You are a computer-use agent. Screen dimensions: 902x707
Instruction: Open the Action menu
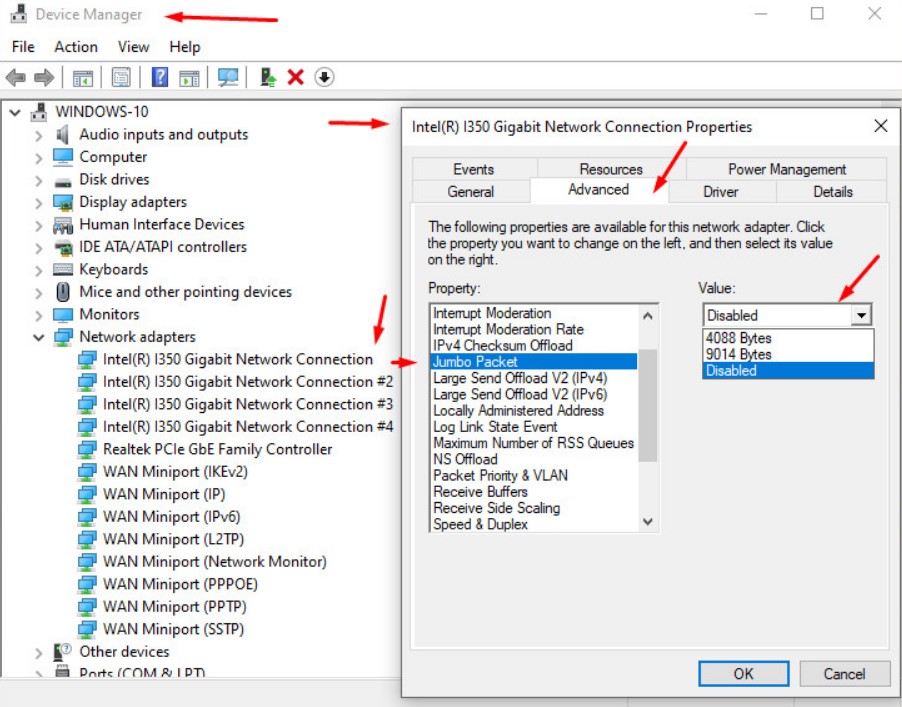76,47
